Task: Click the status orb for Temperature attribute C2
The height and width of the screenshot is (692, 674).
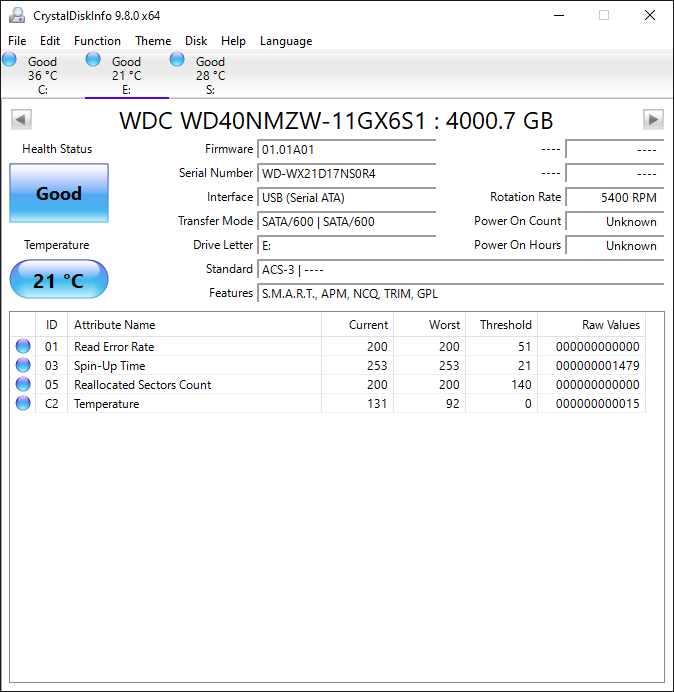Action: pyautogui.click(x=23, y=403)
